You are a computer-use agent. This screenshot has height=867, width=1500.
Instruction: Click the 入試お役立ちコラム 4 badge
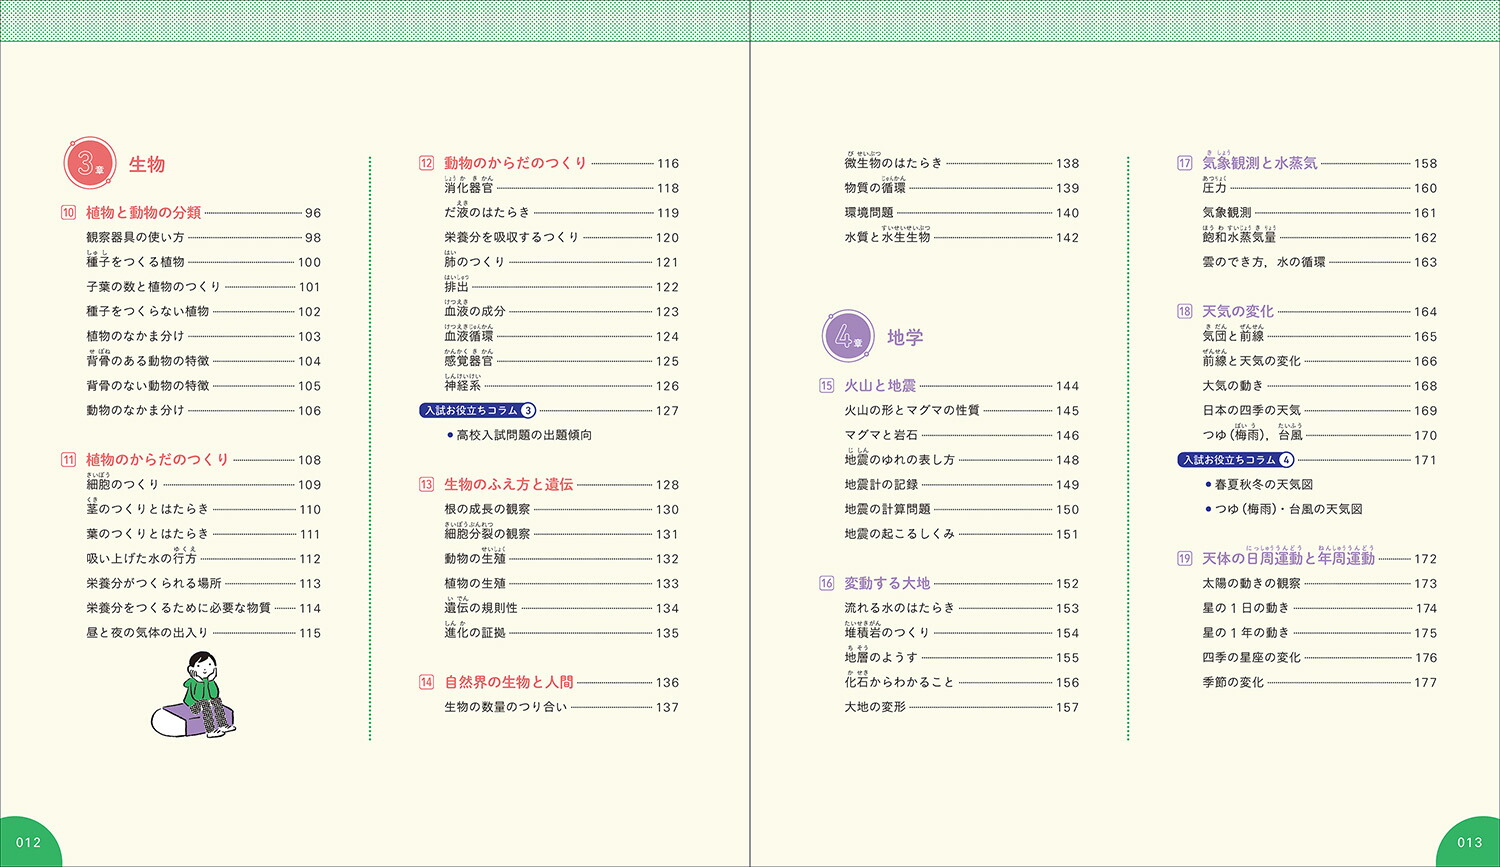point(1235,460)
